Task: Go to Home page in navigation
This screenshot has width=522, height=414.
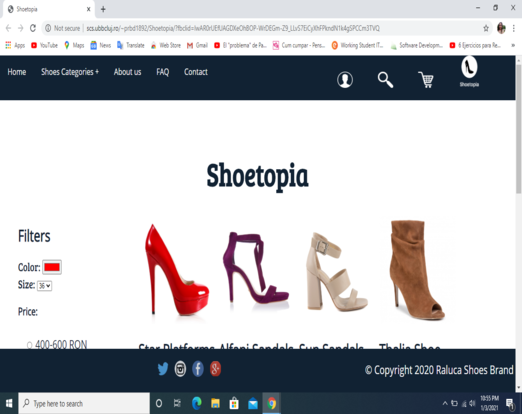Action: pyautogui.click(x=17, y=72)
